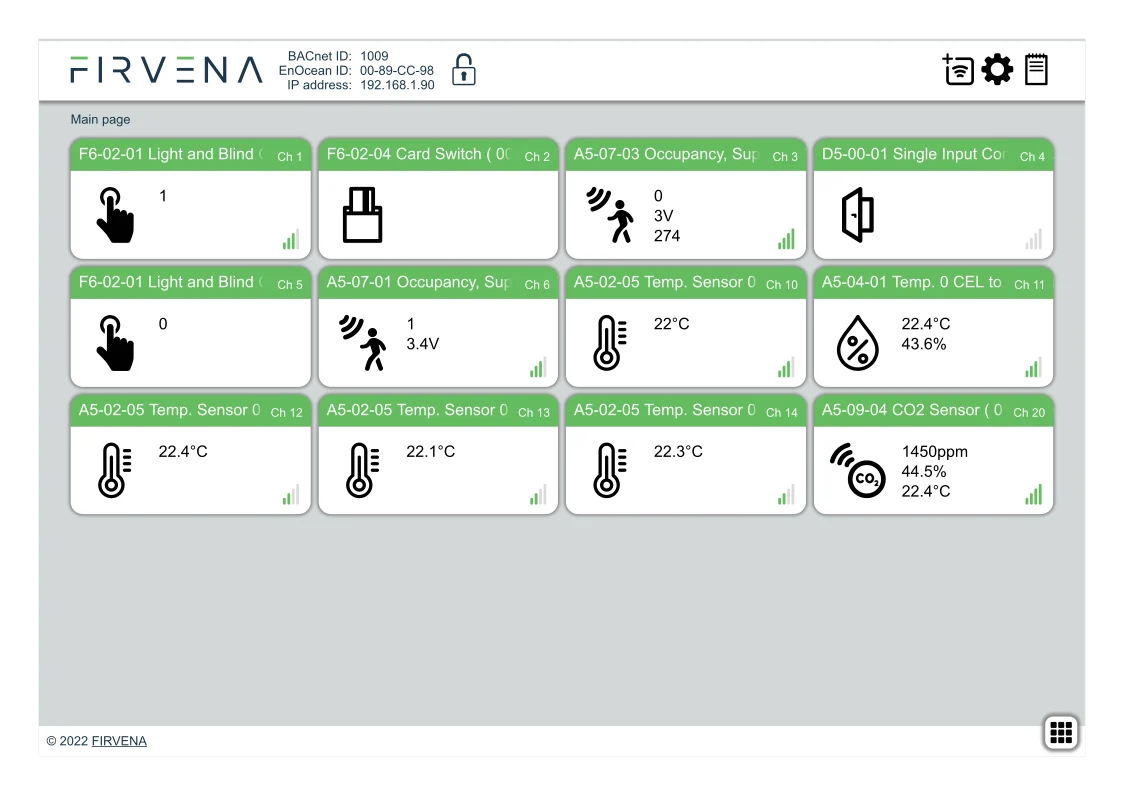1124x795 pixels.
Task: Click the FIRVENA footer link
Action: [119, 741]
